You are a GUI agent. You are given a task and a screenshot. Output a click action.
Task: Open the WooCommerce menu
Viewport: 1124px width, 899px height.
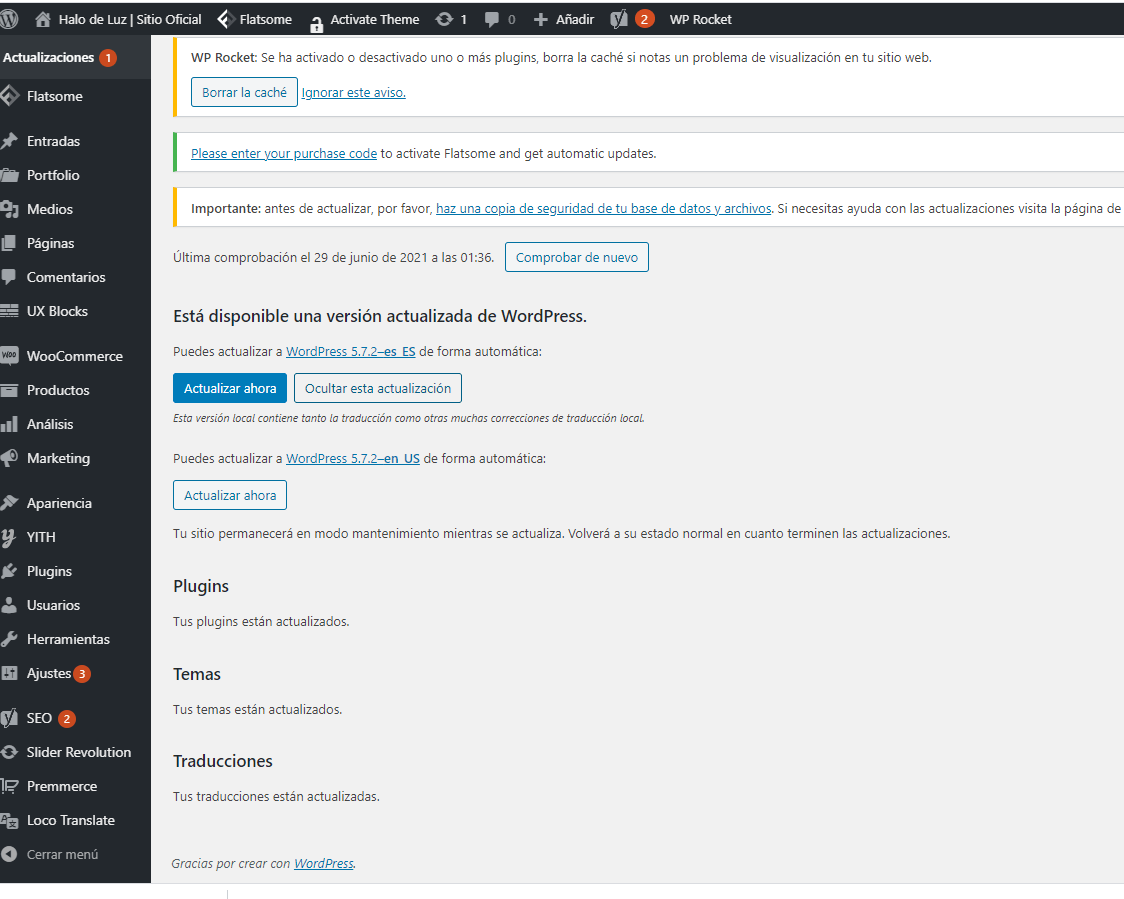pyautogui.click(x=75, y=356)
